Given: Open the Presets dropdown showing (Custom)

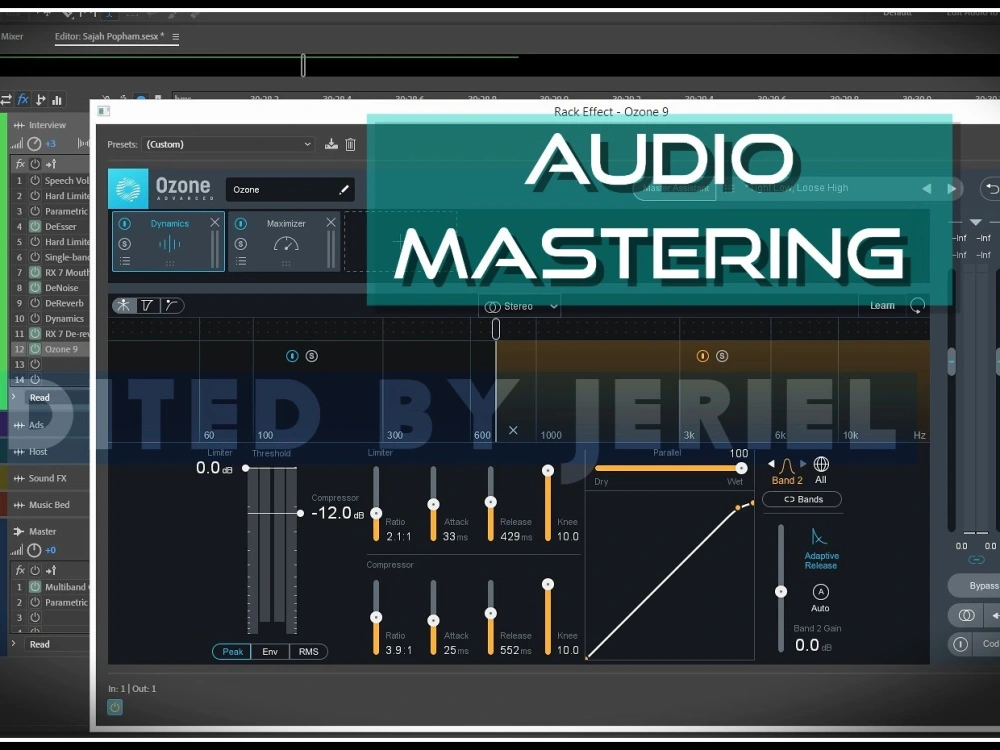Looking at the screenshot, I should (x=228, y=144).
